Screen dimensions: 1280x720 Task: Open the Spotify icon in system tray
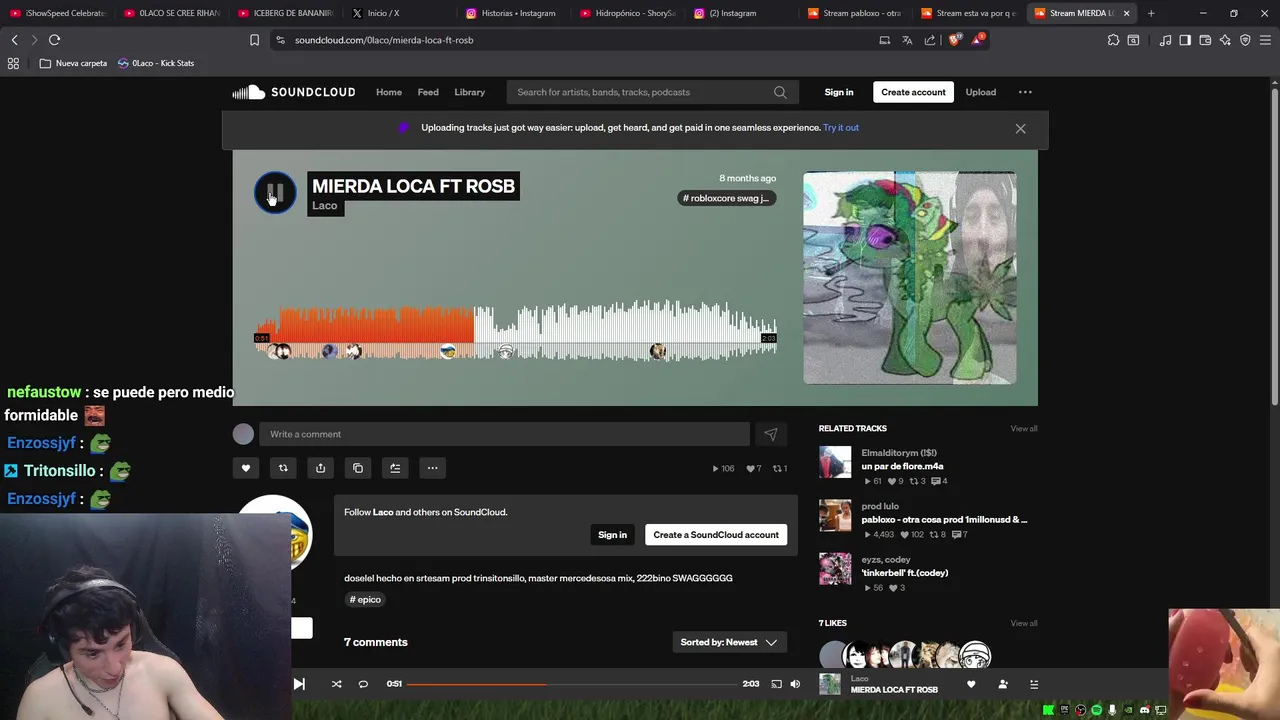pos(1096,710)
